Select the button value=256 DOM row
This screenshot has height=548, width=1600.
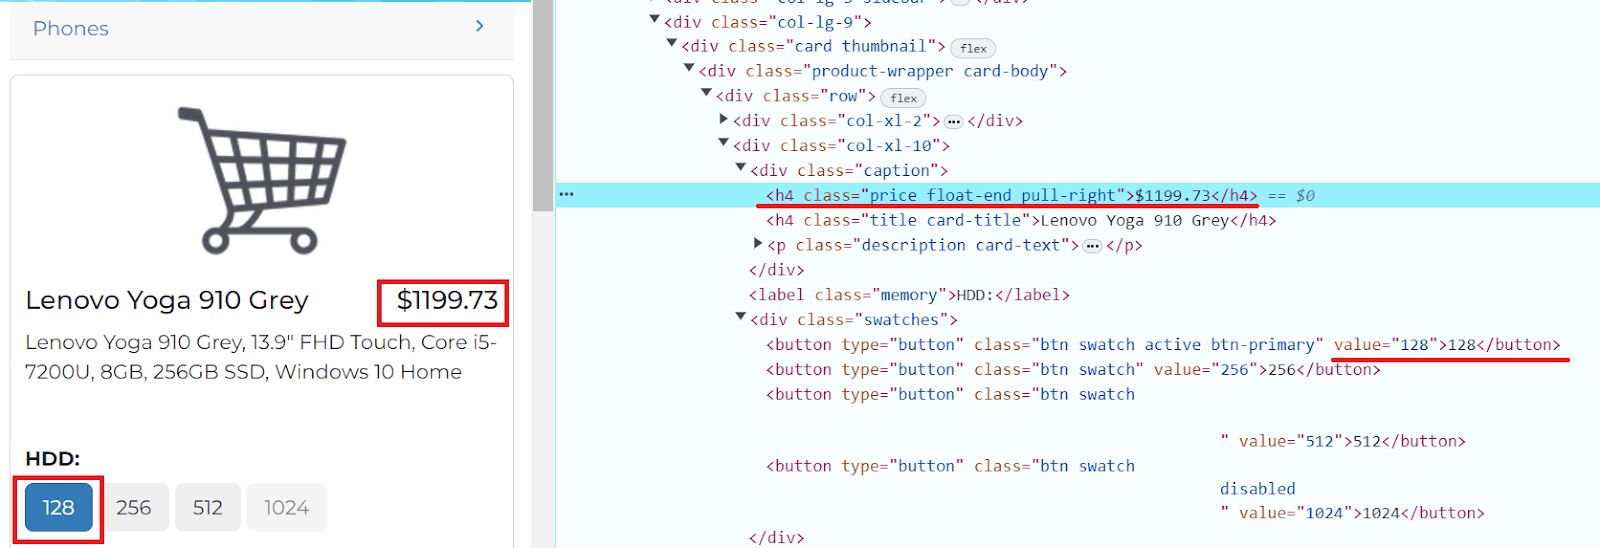1073,370
